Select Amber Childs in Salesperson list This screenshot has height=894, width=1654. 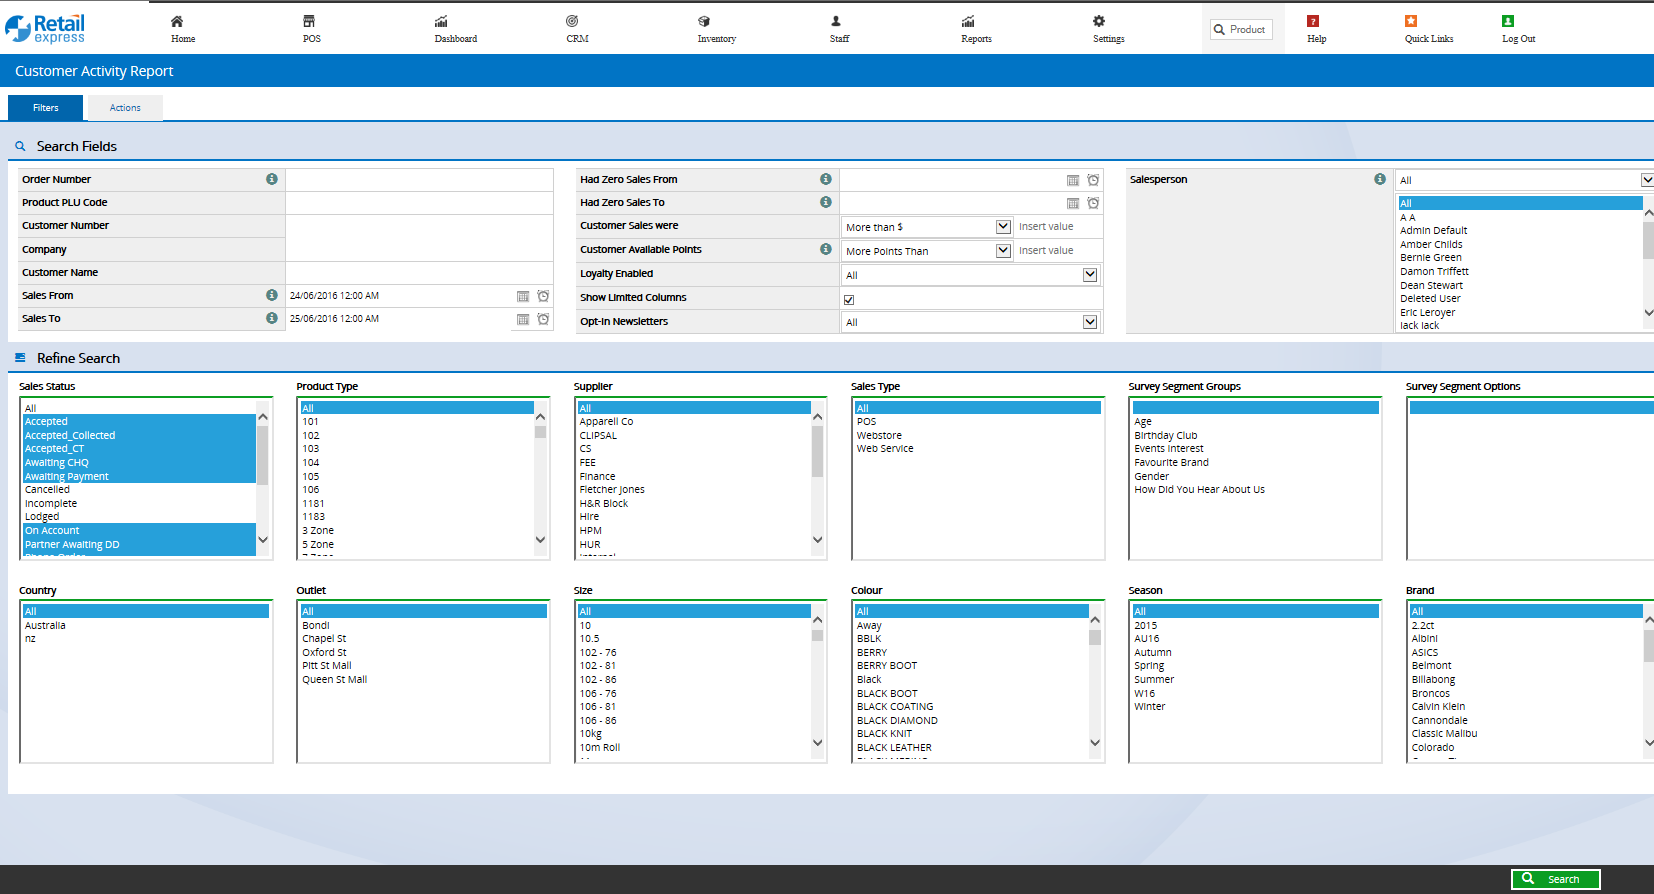point(1431,245)
